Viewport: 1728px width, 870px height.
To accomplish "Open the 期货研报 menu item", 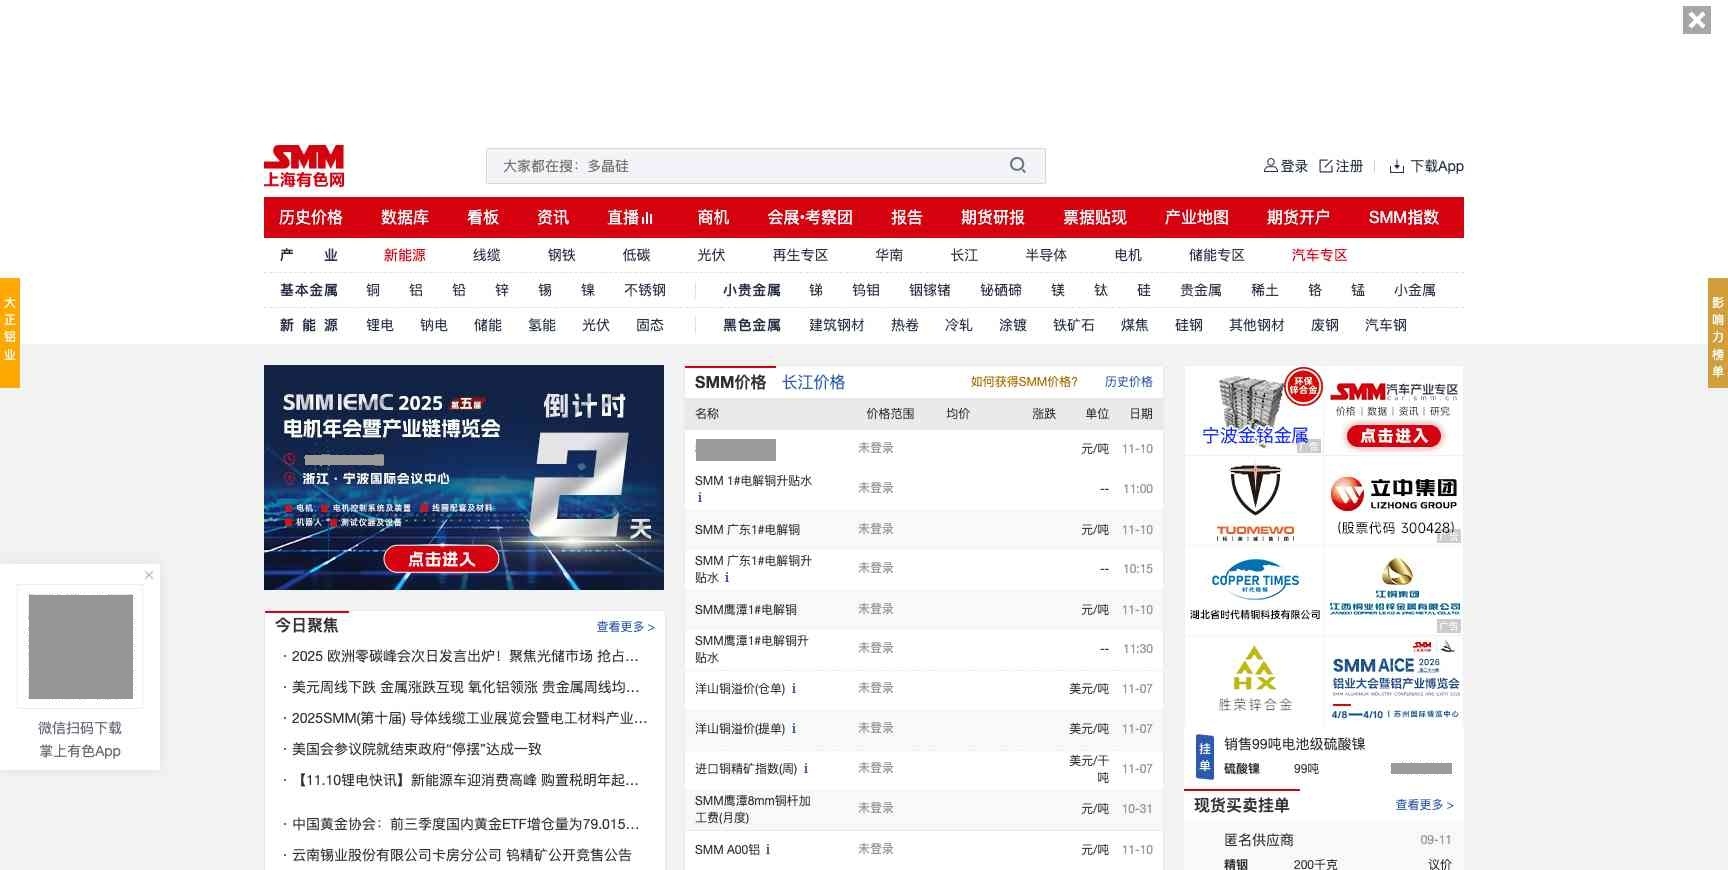I will pos(992,218).
